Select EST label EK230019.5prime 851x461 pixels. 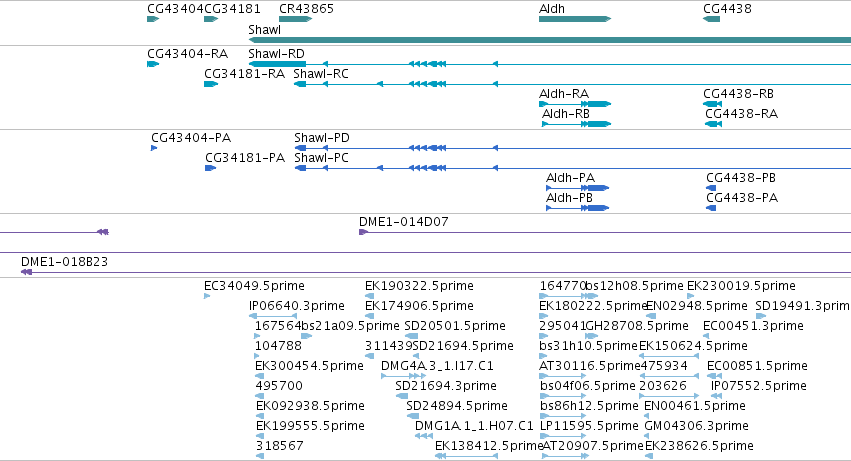click(741, 286)
